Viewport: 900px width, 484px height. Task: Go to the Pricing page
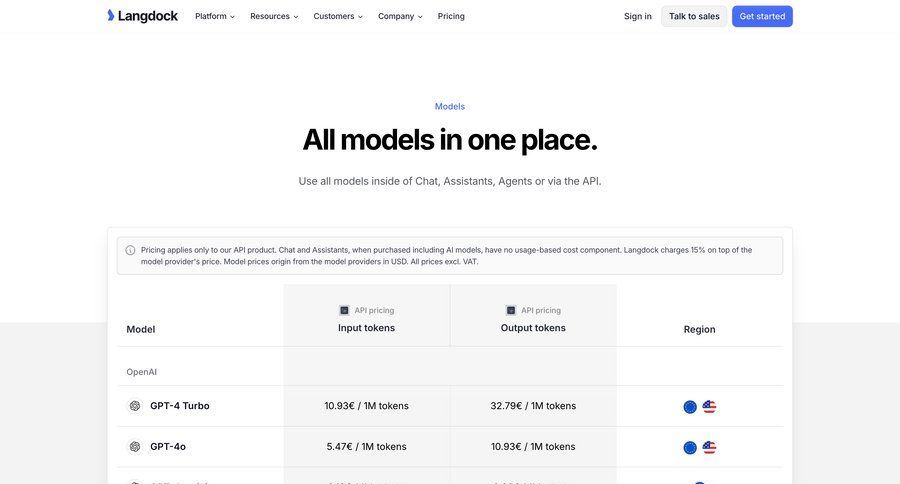click(451, 16)
